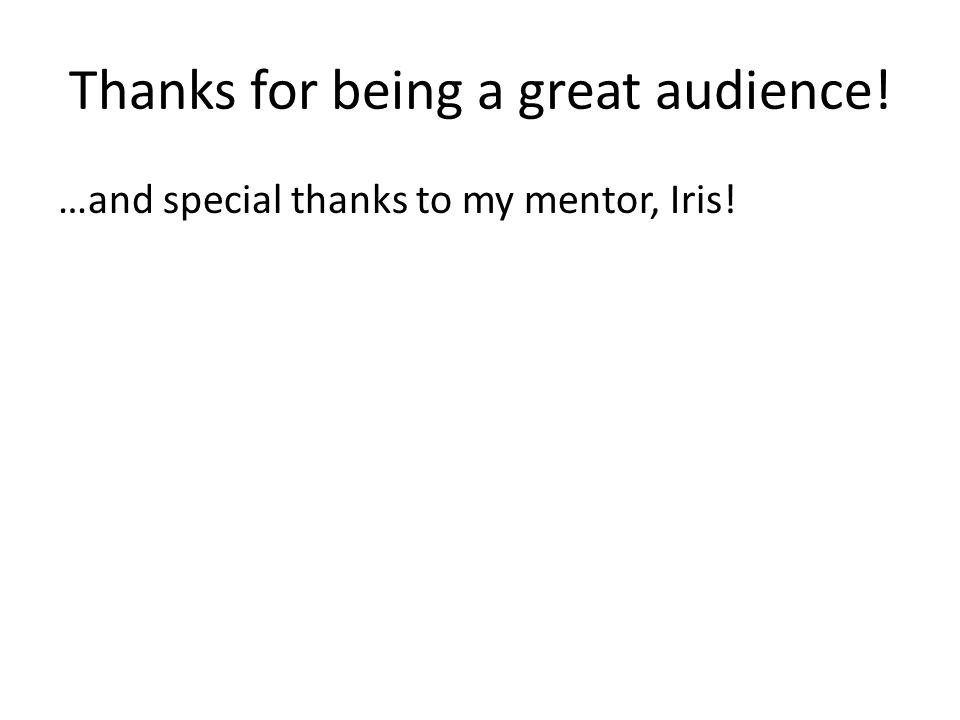Viewport: 960px width, 720px height.
Task: Click the letter "a" between being and great
Action: 490,95
